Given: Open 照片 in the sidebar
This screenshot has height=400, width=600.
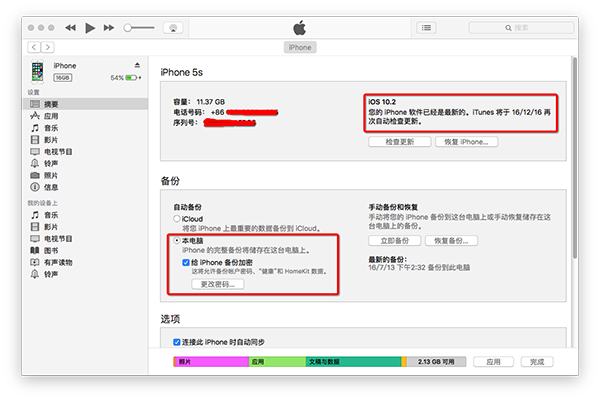Looking at the screenshot, I should point(86,175).
